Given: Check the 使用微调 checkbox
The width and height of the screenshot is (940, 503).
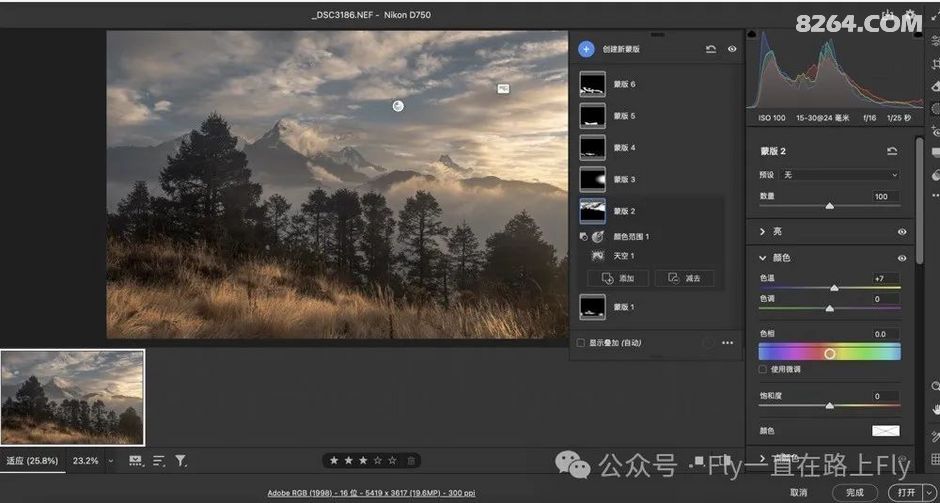Looking at the screenshot, I should pyautogui.click(x=763, y=369).
